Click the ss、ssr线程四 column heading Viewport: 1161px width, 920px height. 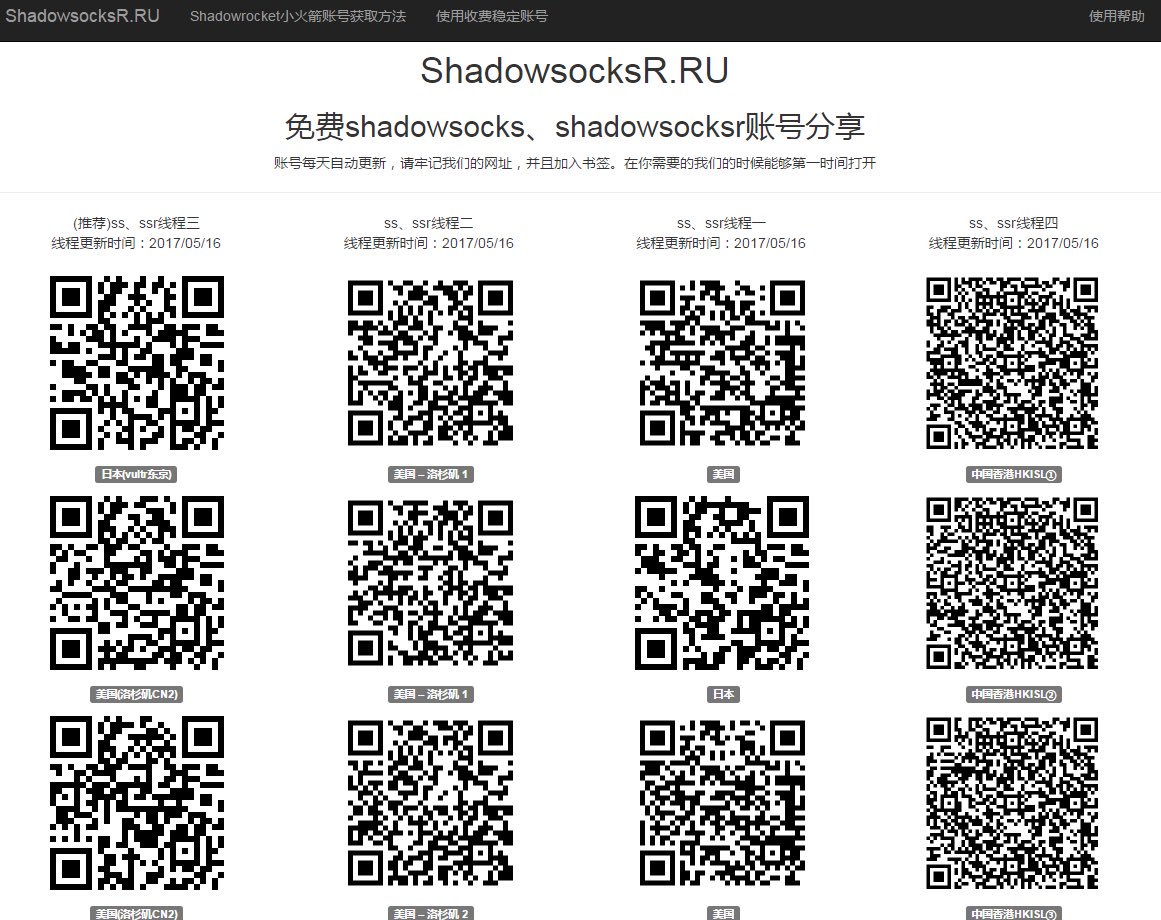click(x=1014, y=223)
